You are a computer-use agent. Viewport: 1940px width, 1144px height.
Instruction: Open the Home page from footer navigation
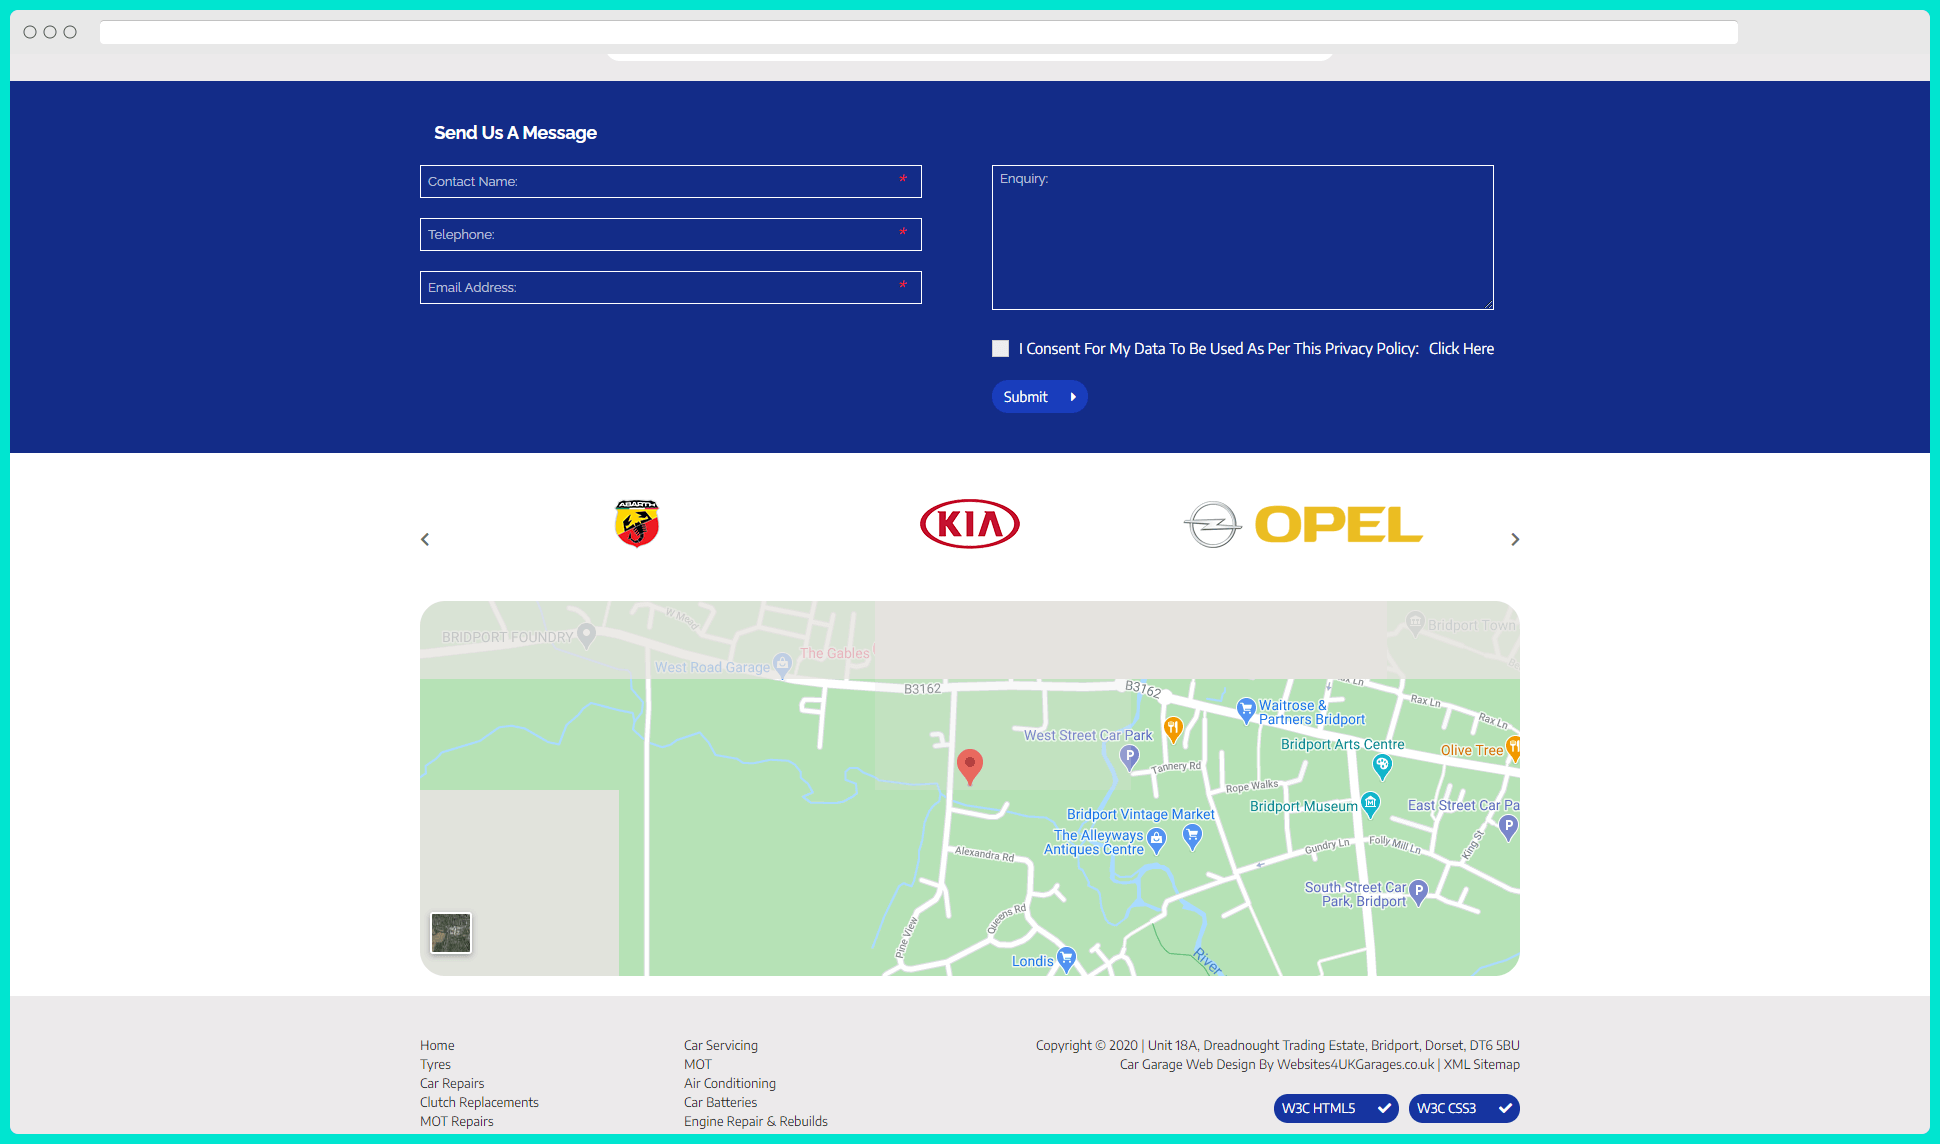(437, 1044)
